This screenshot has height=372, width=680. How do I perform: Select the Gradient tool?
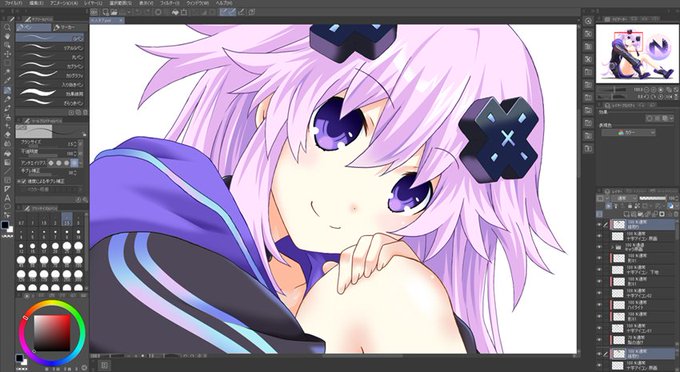(8, 162)
